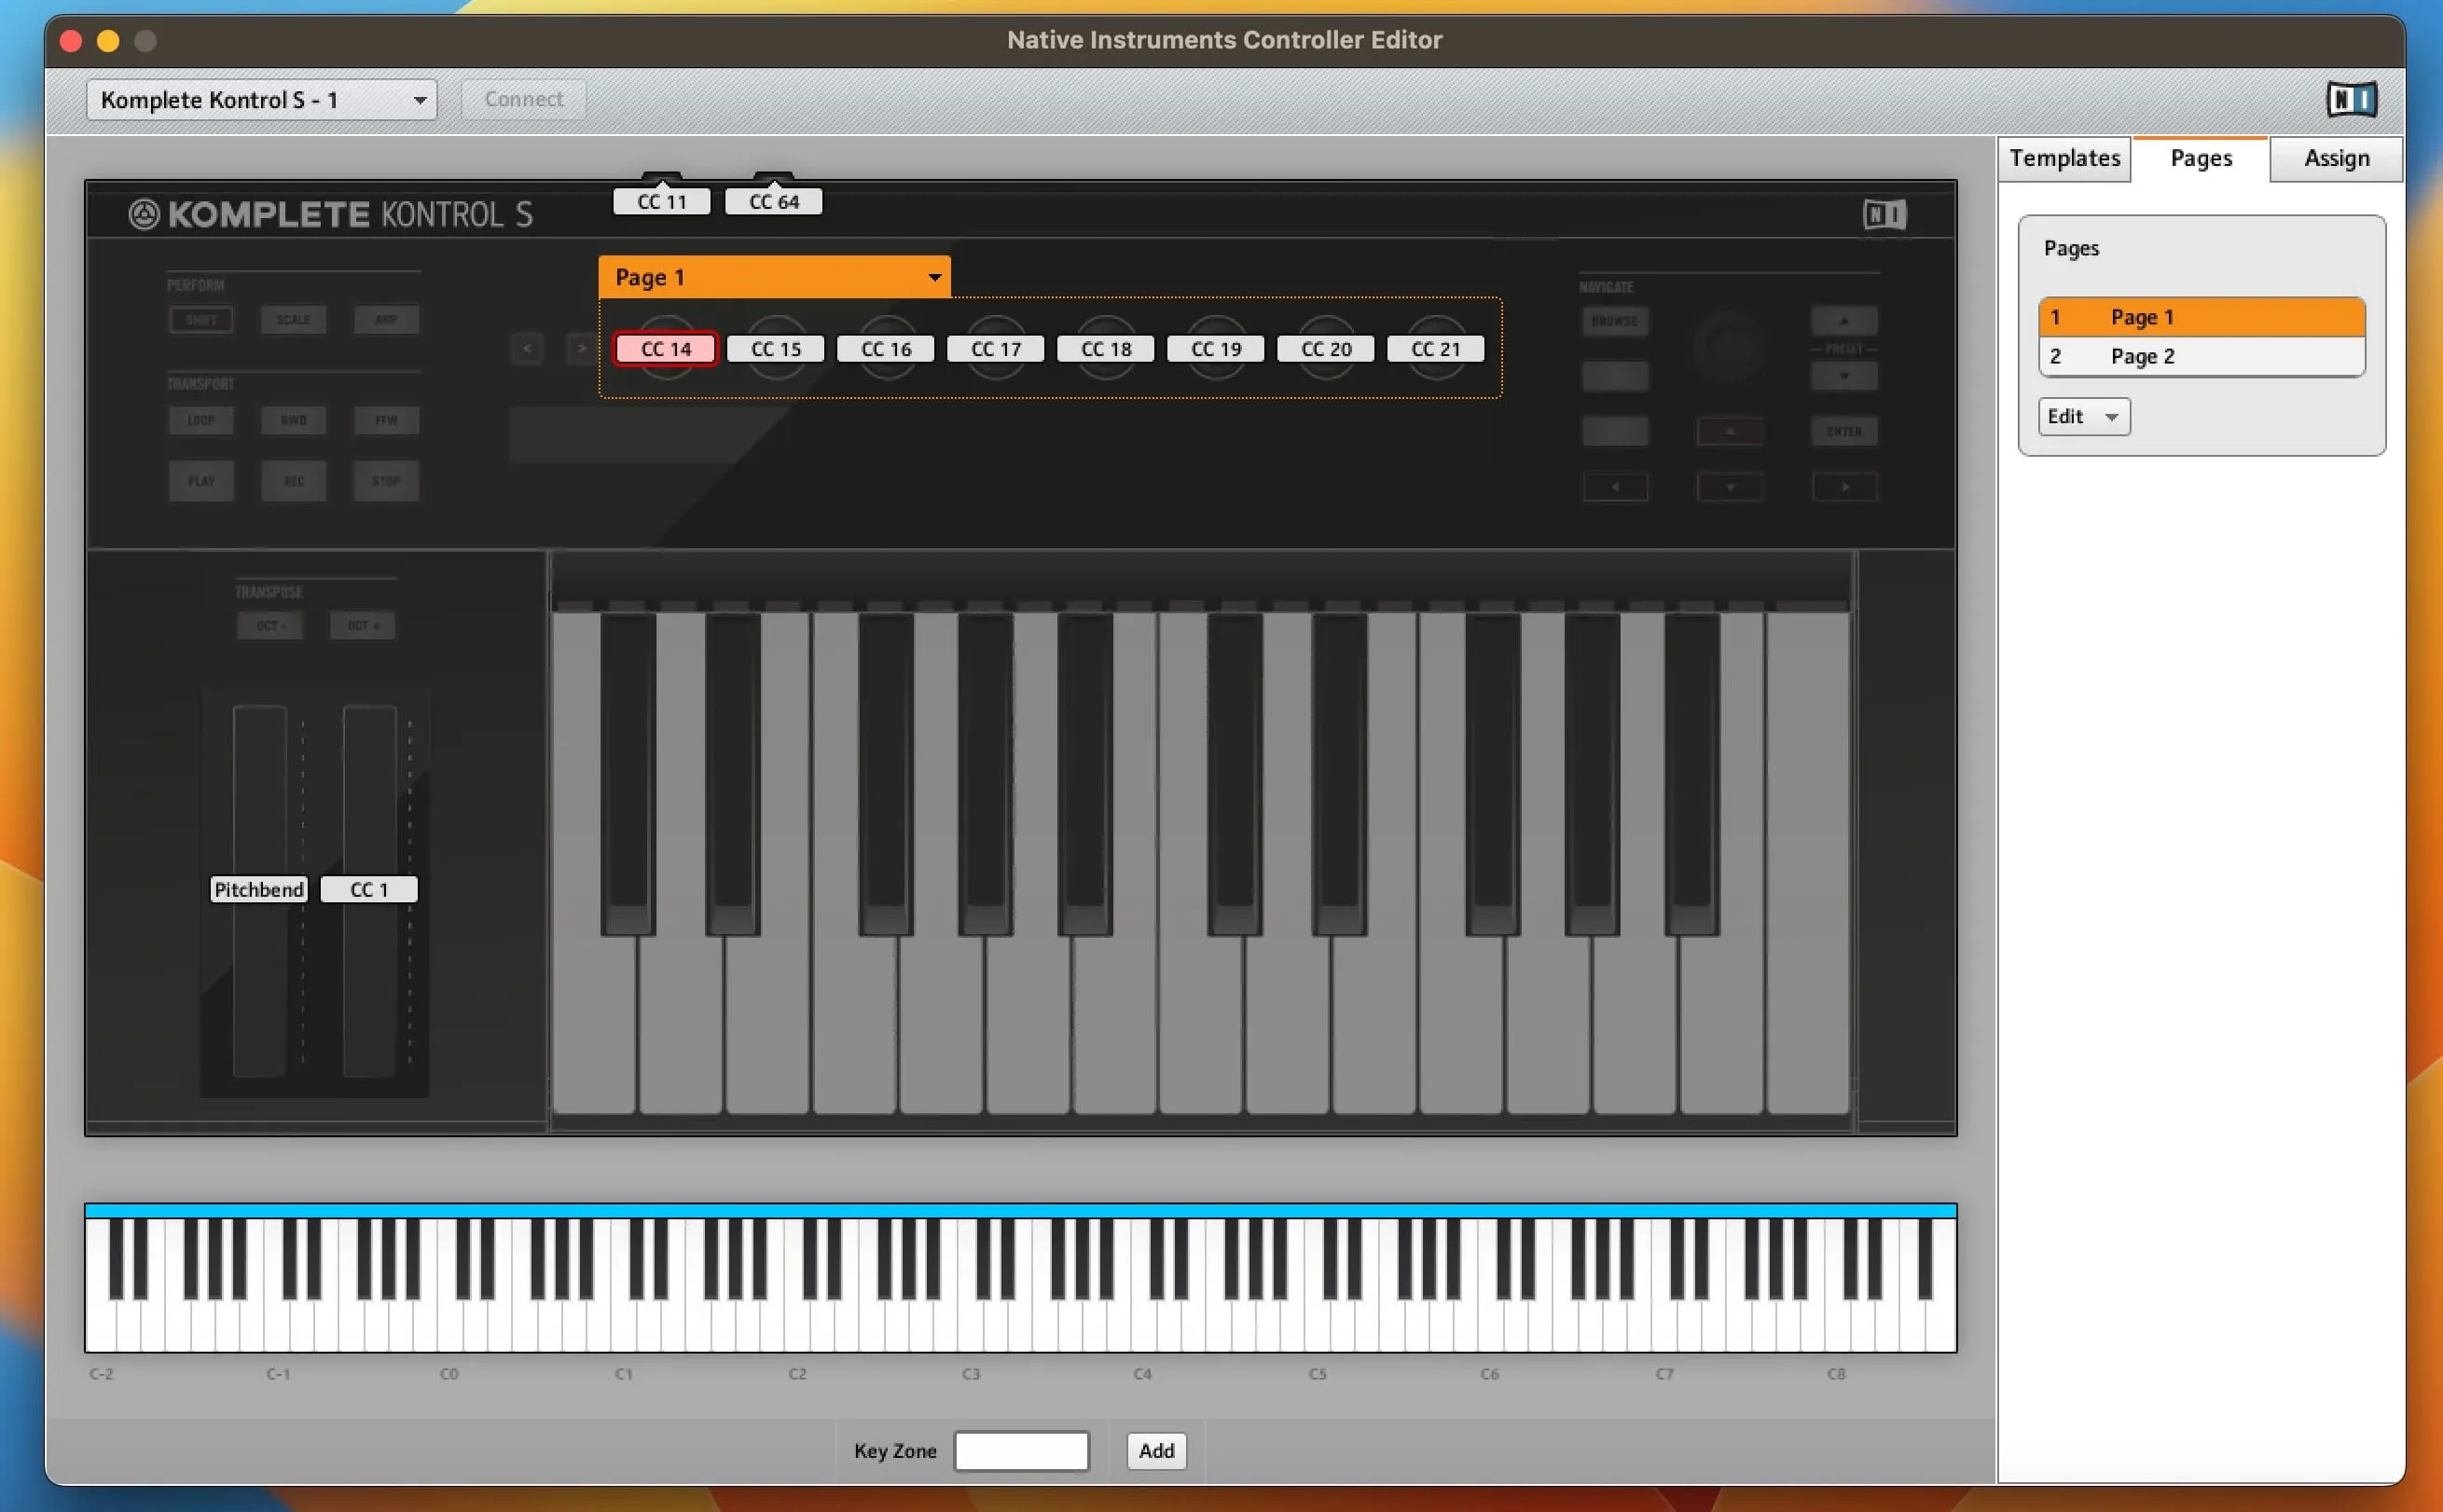Click the CC 11 assignment above the display
This screenshot has width=2443, height=1512.
660,200
